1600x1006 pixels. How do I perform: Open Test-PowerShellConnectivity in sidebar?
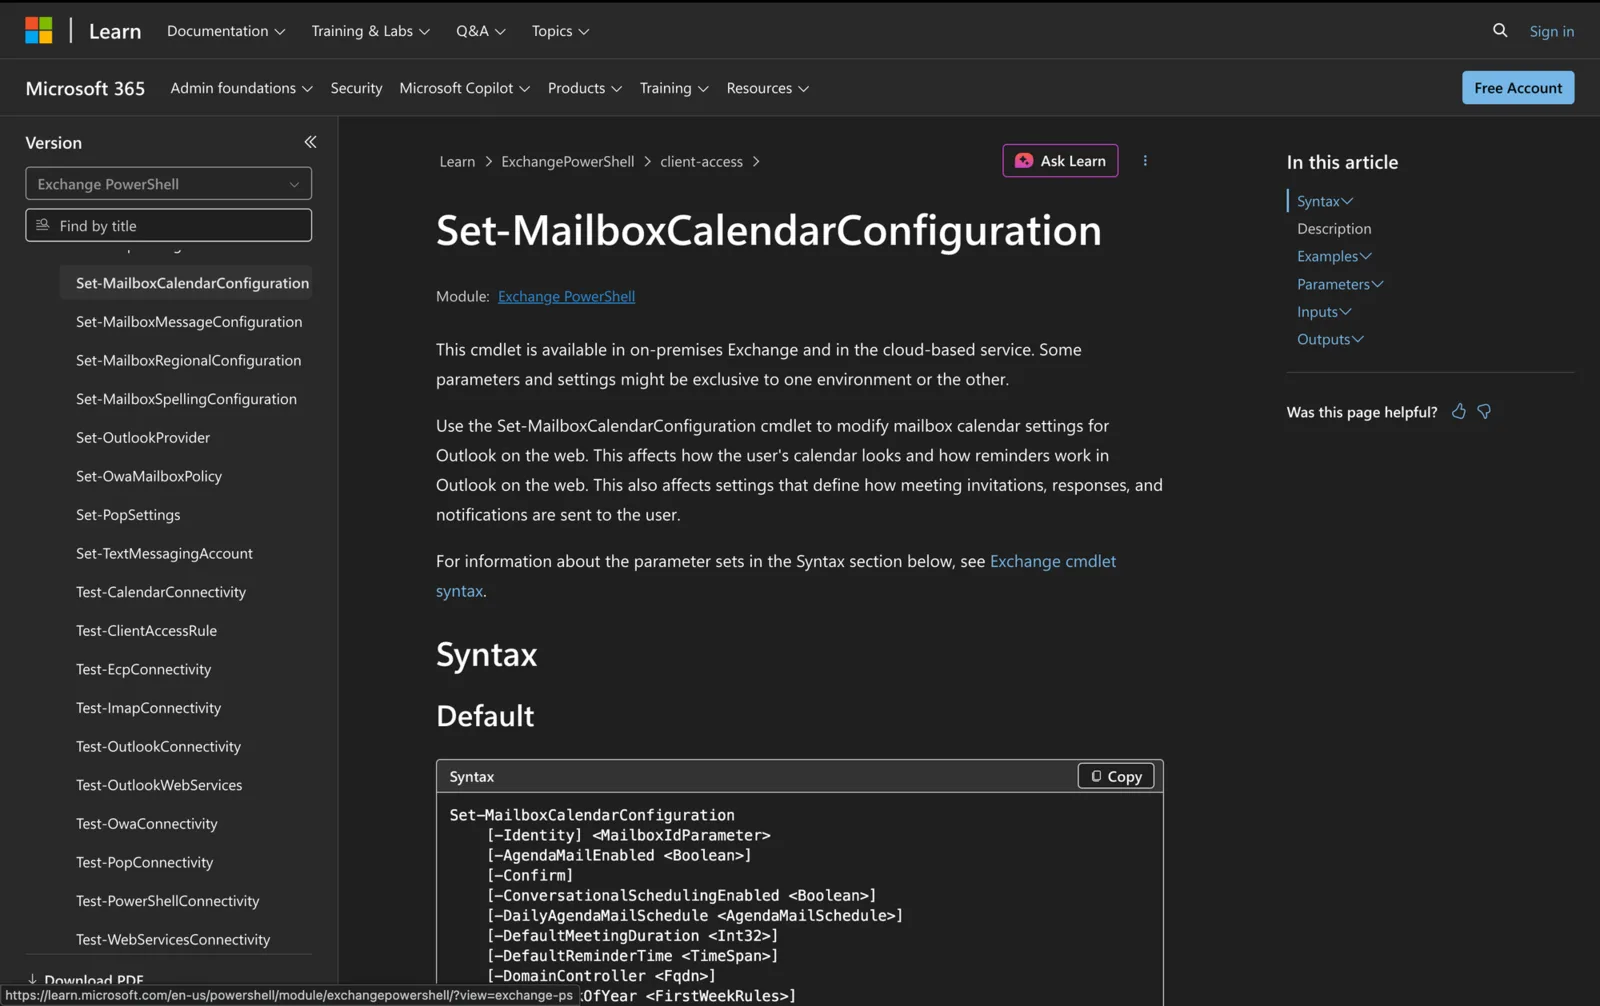click(167, 901)
